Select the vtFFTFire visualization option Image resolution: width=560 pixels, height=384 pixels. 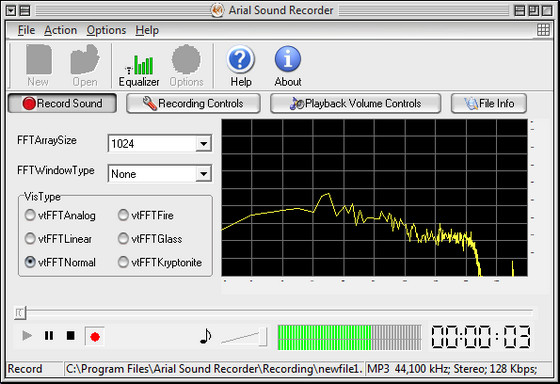tap(123, 215)
